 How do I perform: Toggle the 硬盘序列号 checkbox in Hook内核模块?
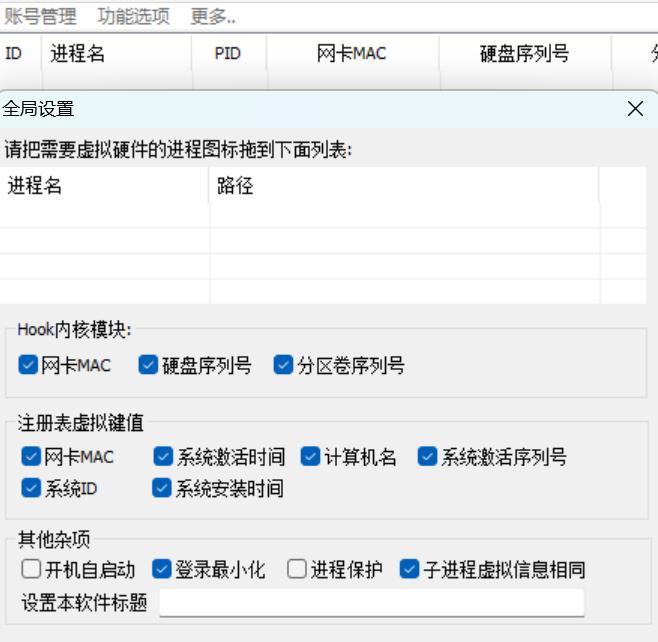pos(149,365)
